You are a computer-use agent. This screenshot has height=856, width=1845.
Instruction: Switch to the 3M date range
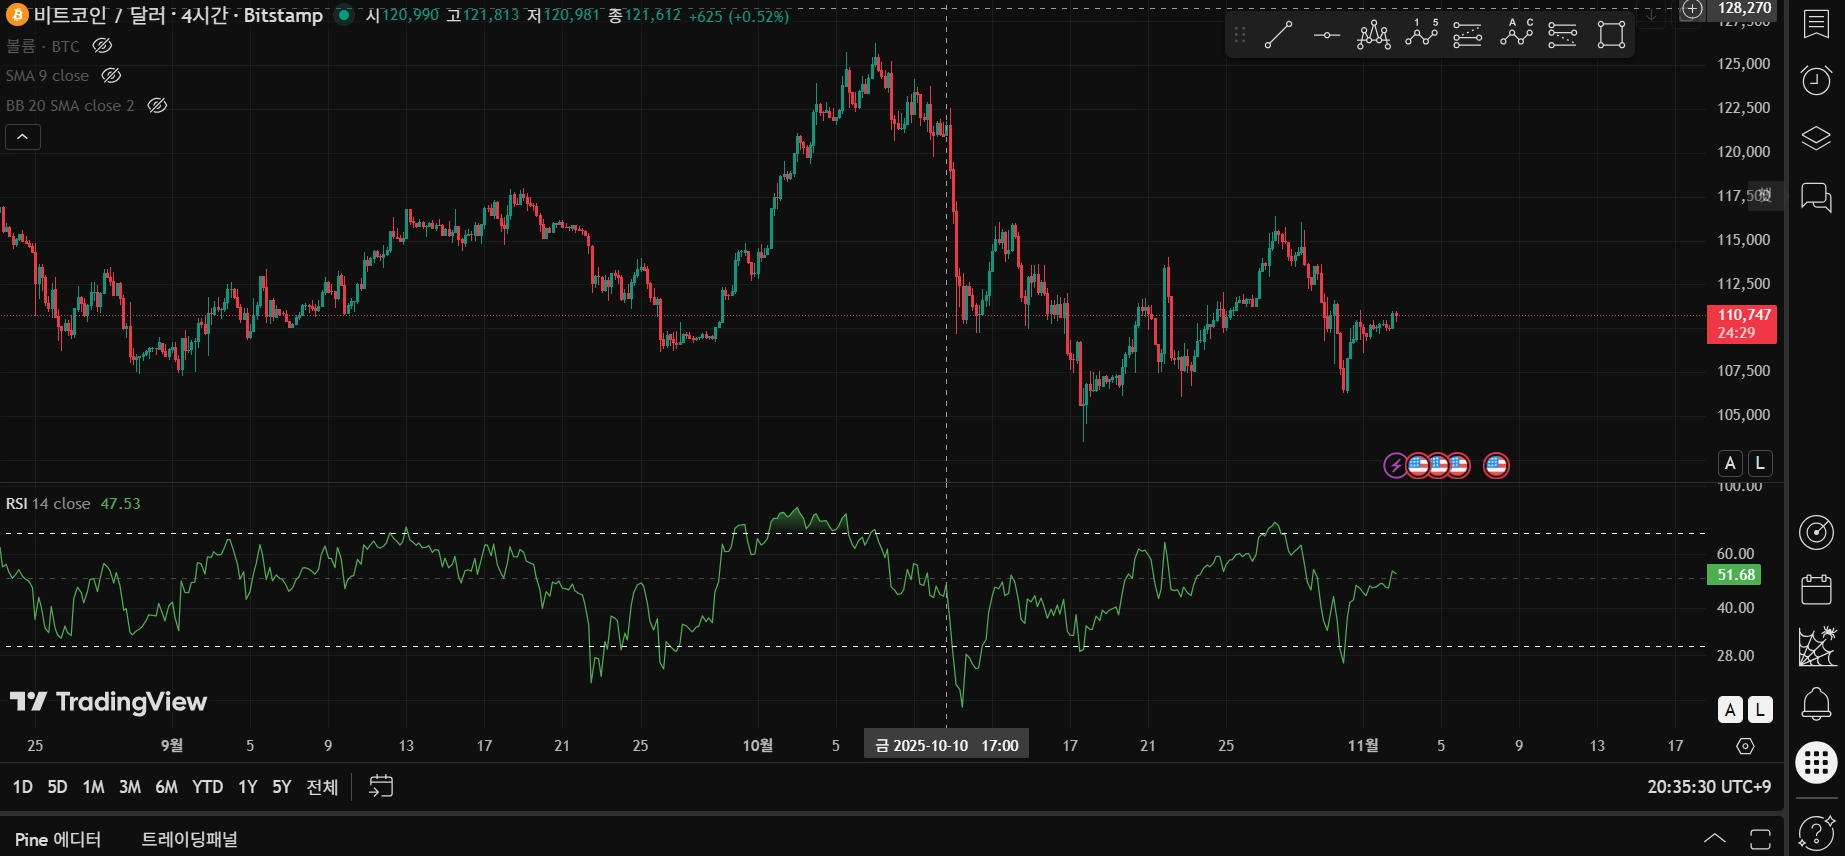click(130, 787)
